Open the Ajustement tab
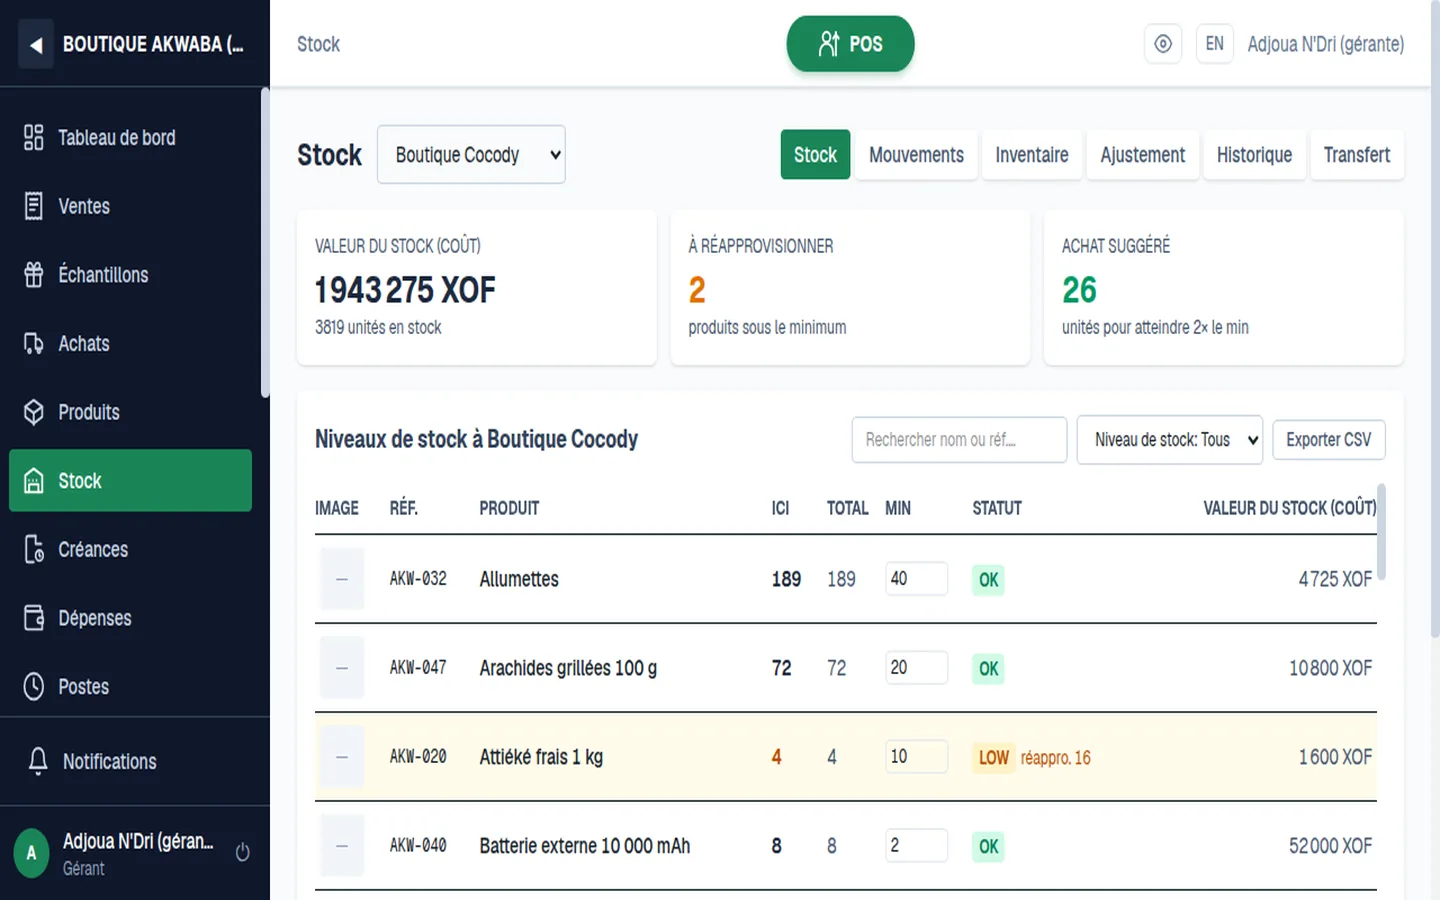 [1142, 155]
